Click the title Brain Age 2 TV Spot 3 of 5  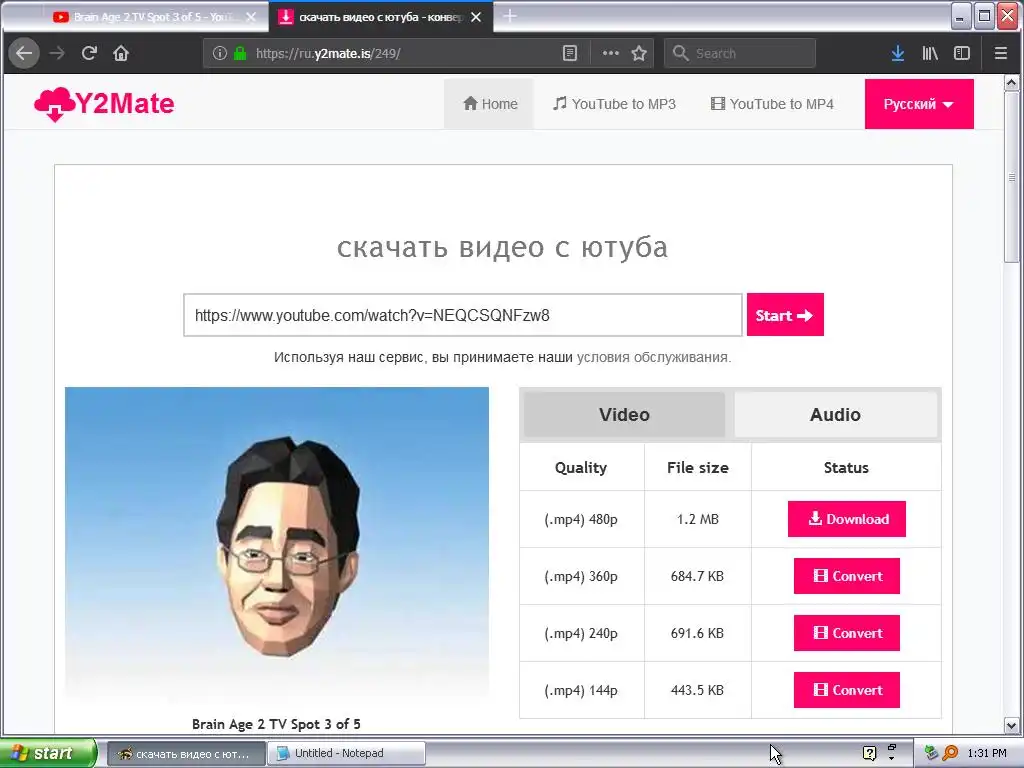276,724
